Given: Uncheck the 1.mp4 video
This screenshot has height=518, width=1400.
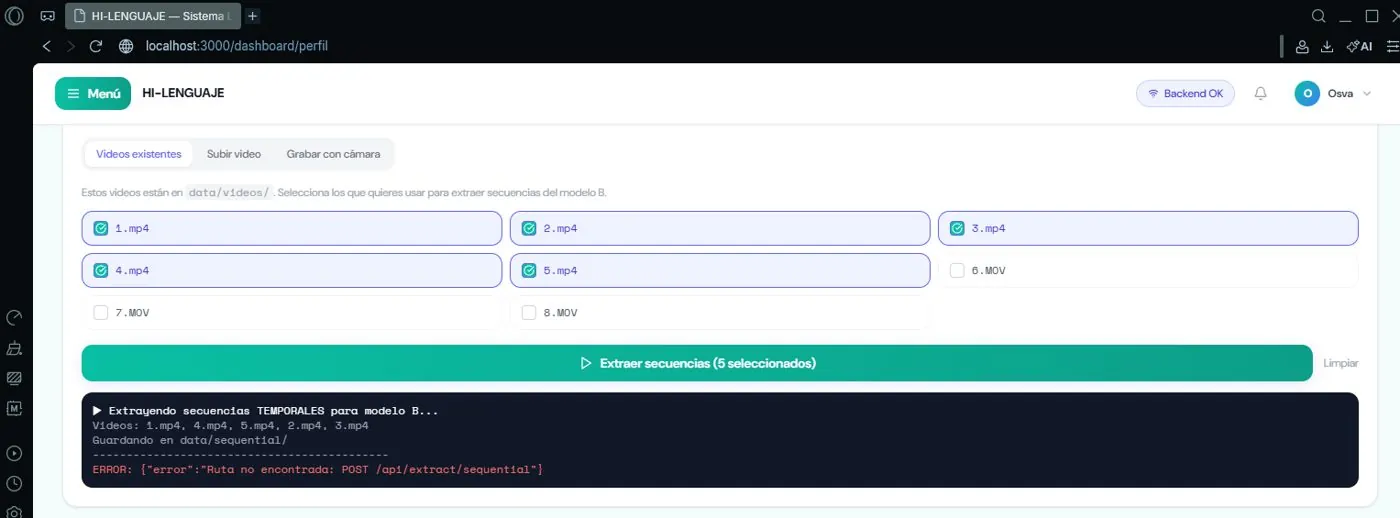Looking at the screenshot, I should click(100, 228).
